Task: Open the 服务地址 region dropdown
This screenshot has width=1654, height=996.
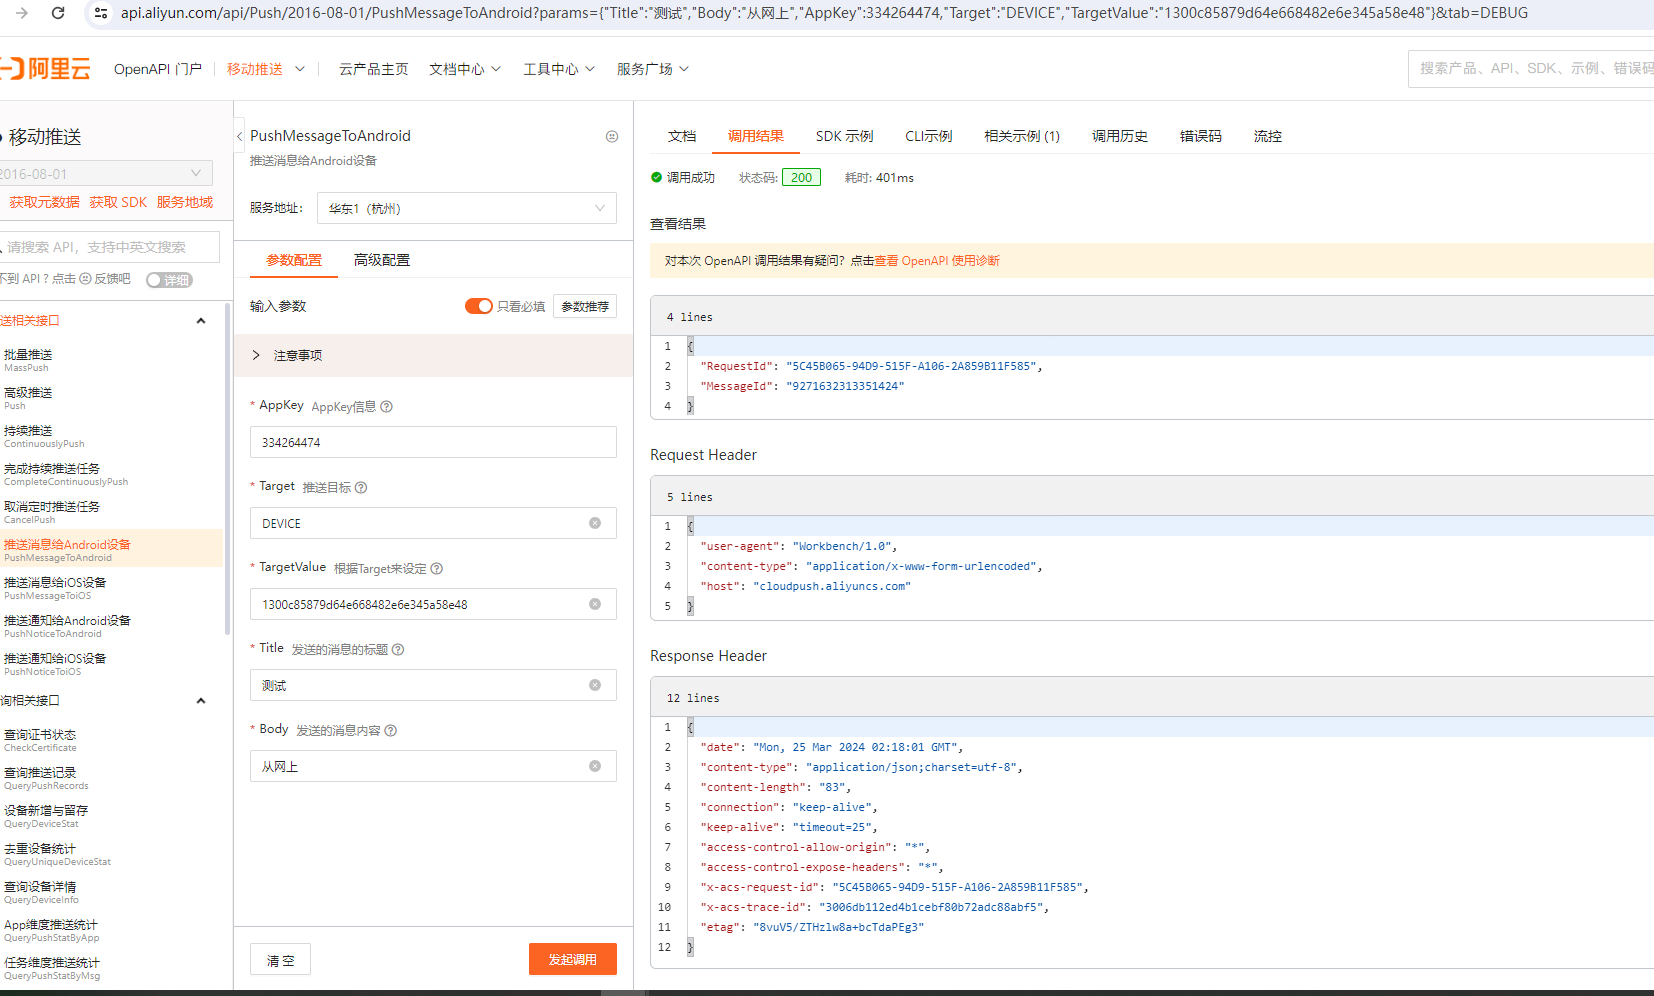Action: [467, 208]
